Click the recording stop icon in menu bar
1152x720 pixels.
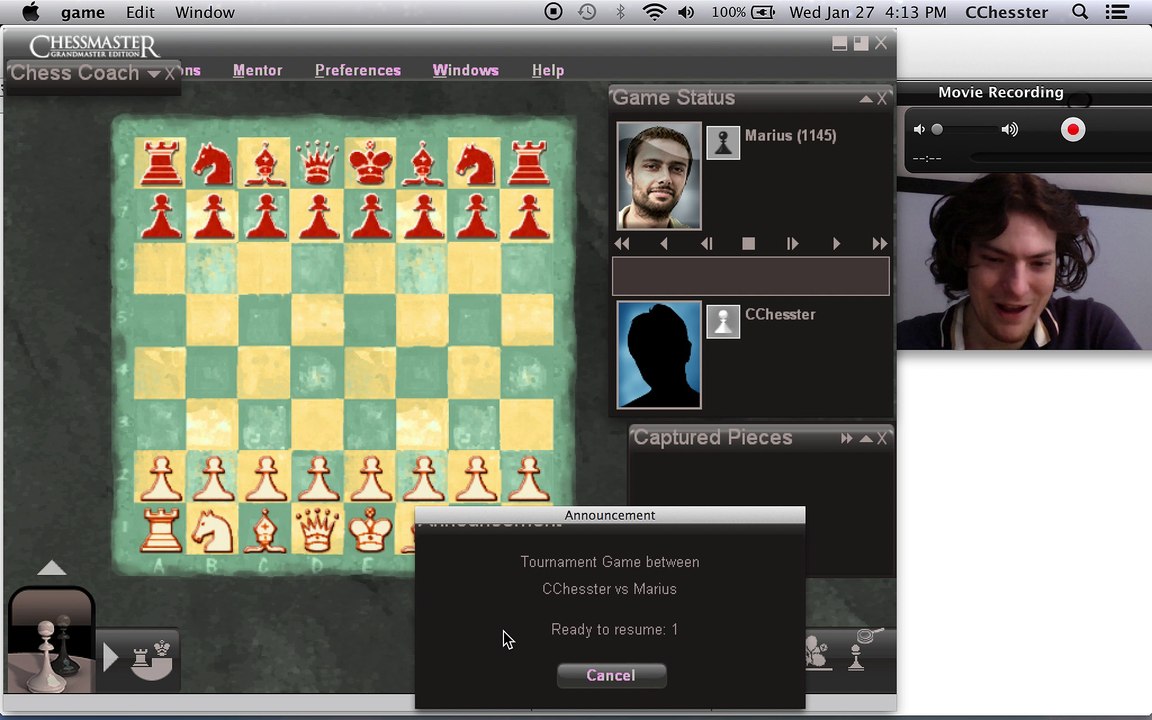tap(553, 12)
